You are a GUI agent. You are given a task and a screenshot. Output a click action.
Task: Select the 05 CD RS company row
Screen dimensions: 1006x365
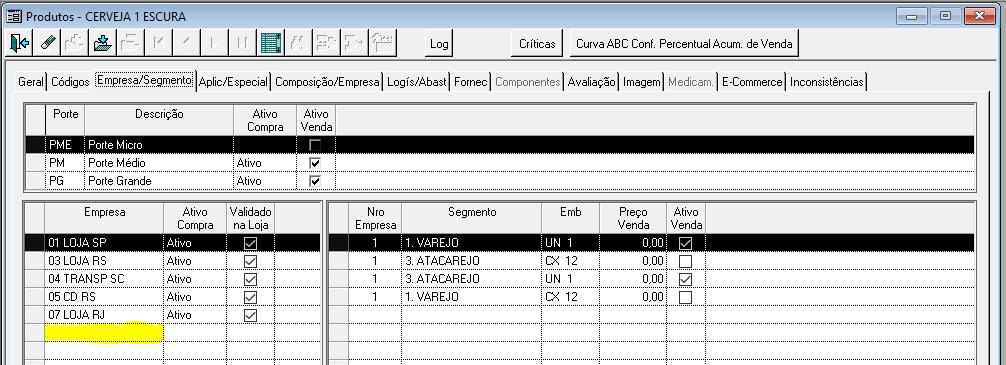104,297
